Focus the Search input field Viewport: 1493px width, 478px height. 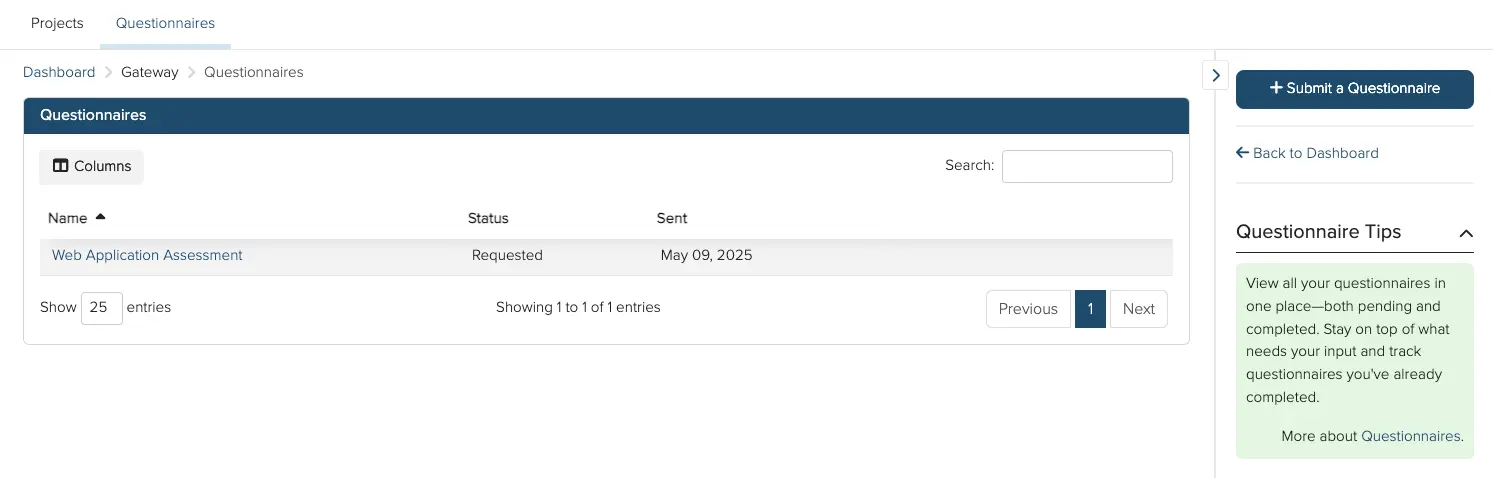click(1087, 166)
